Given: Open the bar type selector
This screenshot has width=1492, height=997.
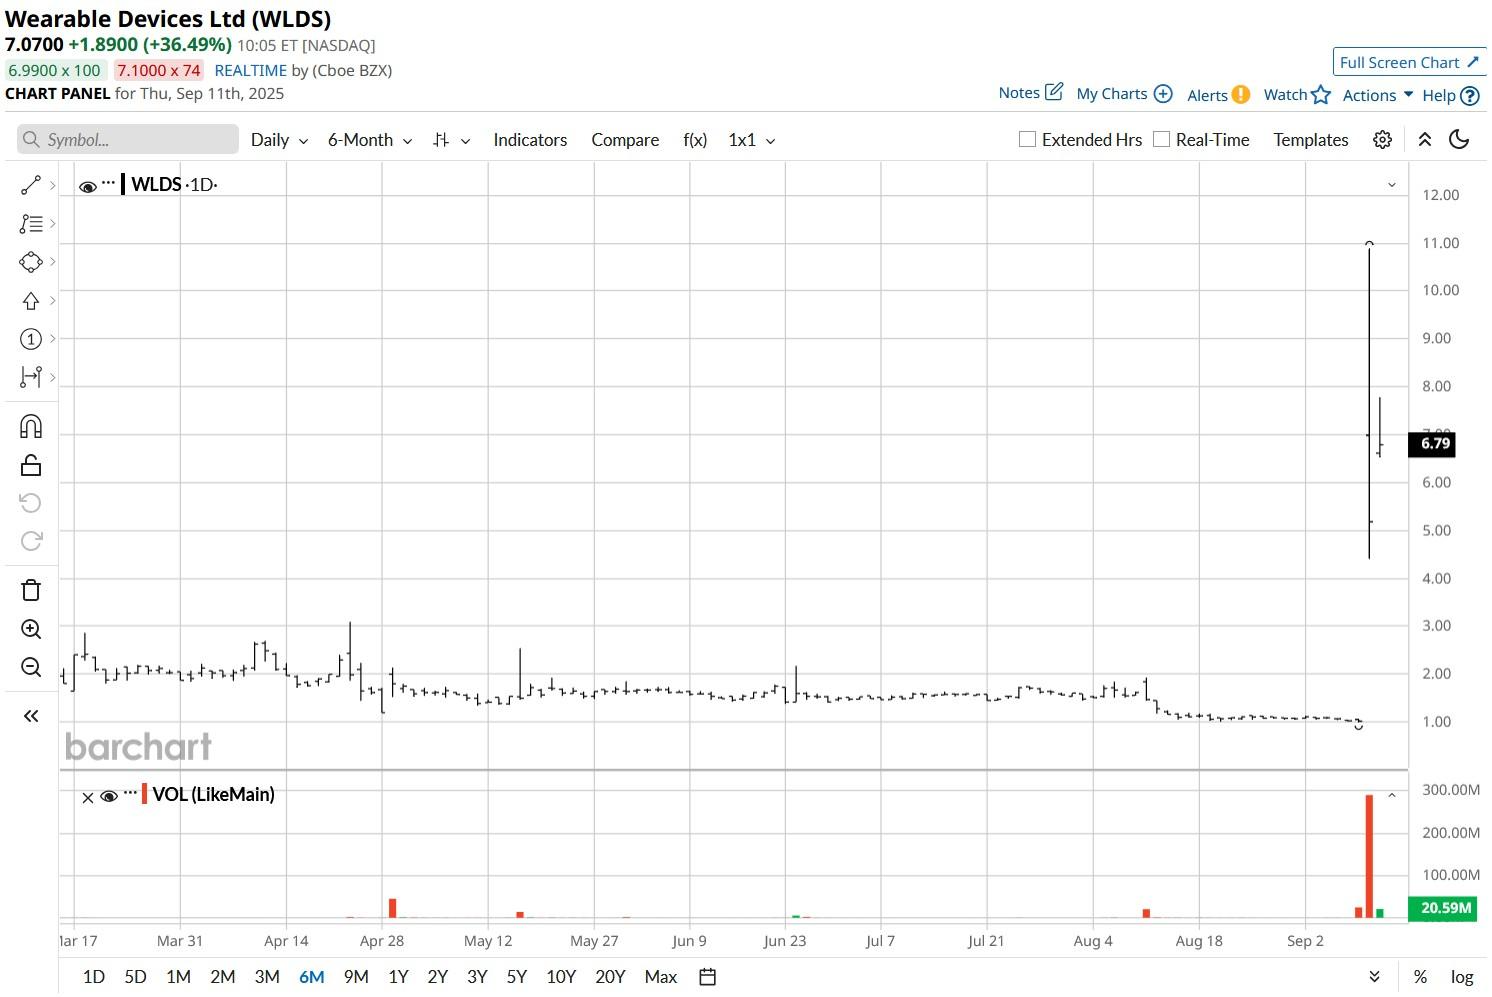Looking at the screenshot, I should point(451,140).
